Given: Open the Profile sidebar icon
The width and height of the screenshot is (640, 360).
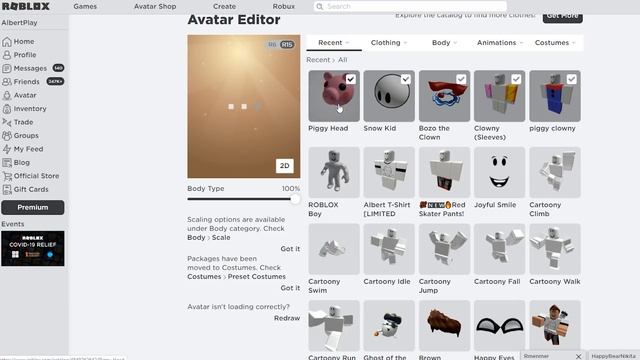Looking at the screenshot, I should 7,55.
